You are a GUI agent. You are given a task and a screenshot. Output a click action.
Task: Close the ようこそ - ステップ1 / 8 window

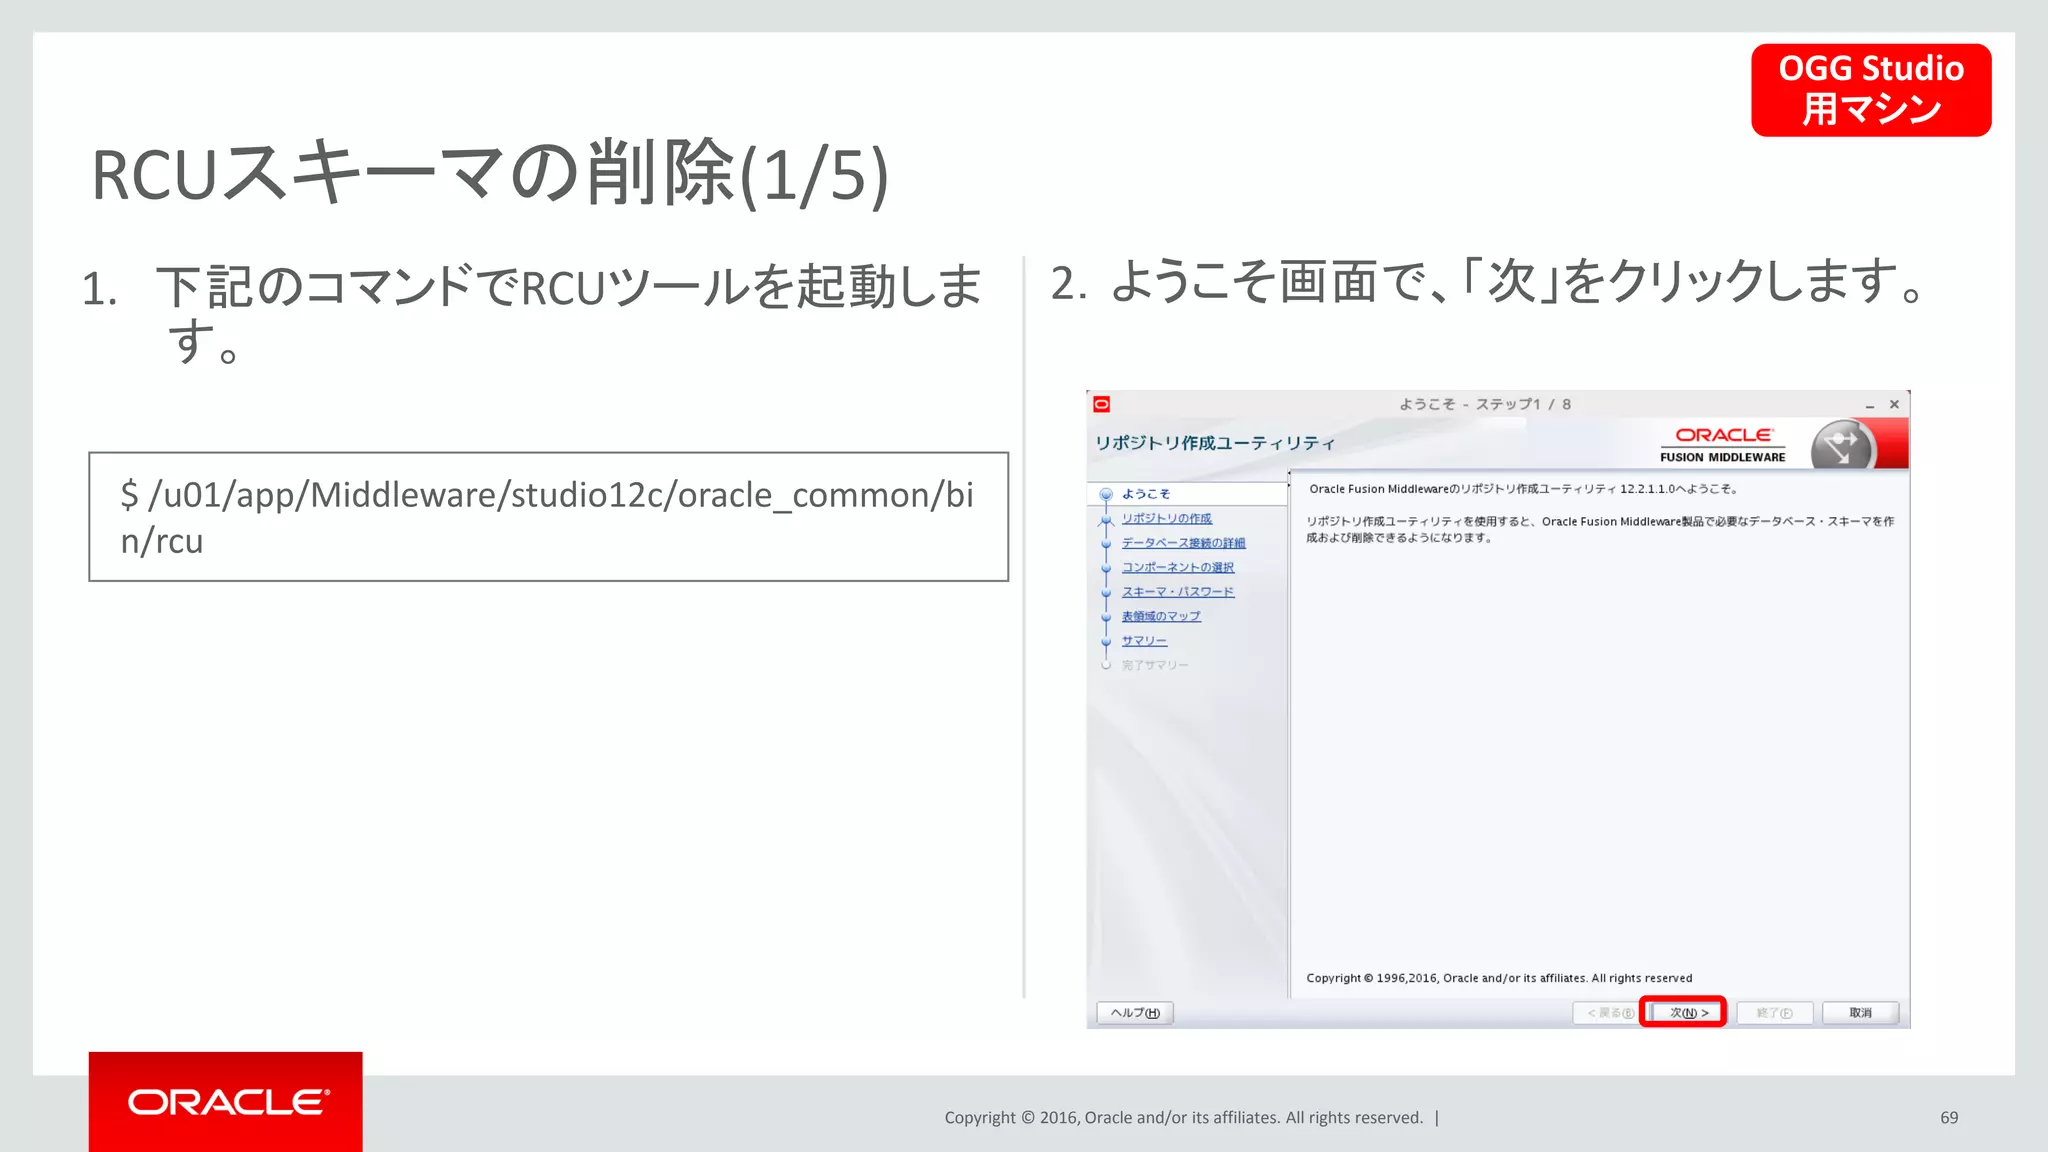click(1894, 404)
